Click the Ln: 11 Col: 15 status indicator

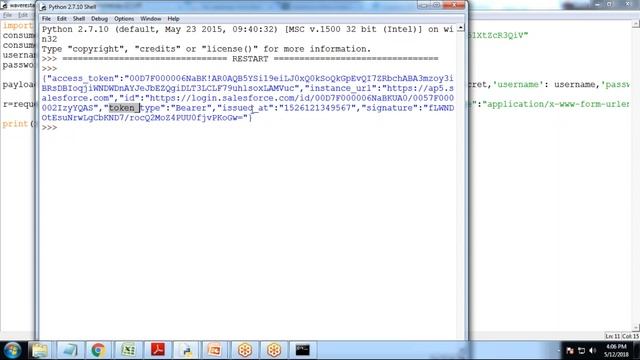point(621,336)
